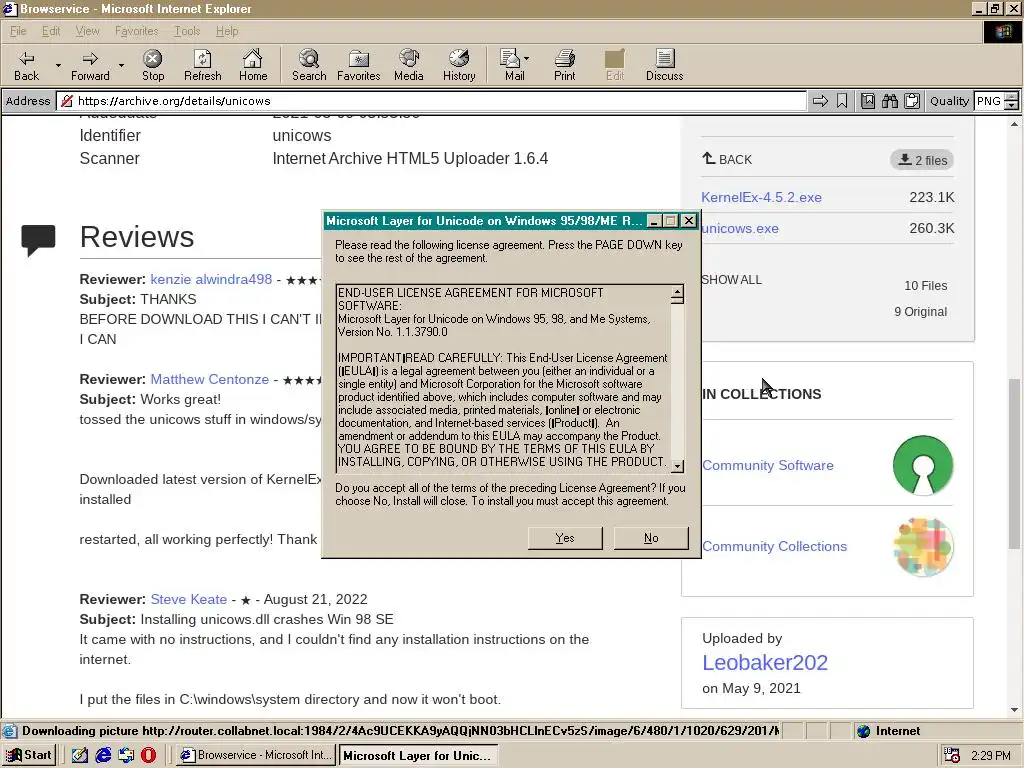Viewport: 1024px width, 768px height.
Task: Open the Discuss toolbar button
Action: click(664, 65)
